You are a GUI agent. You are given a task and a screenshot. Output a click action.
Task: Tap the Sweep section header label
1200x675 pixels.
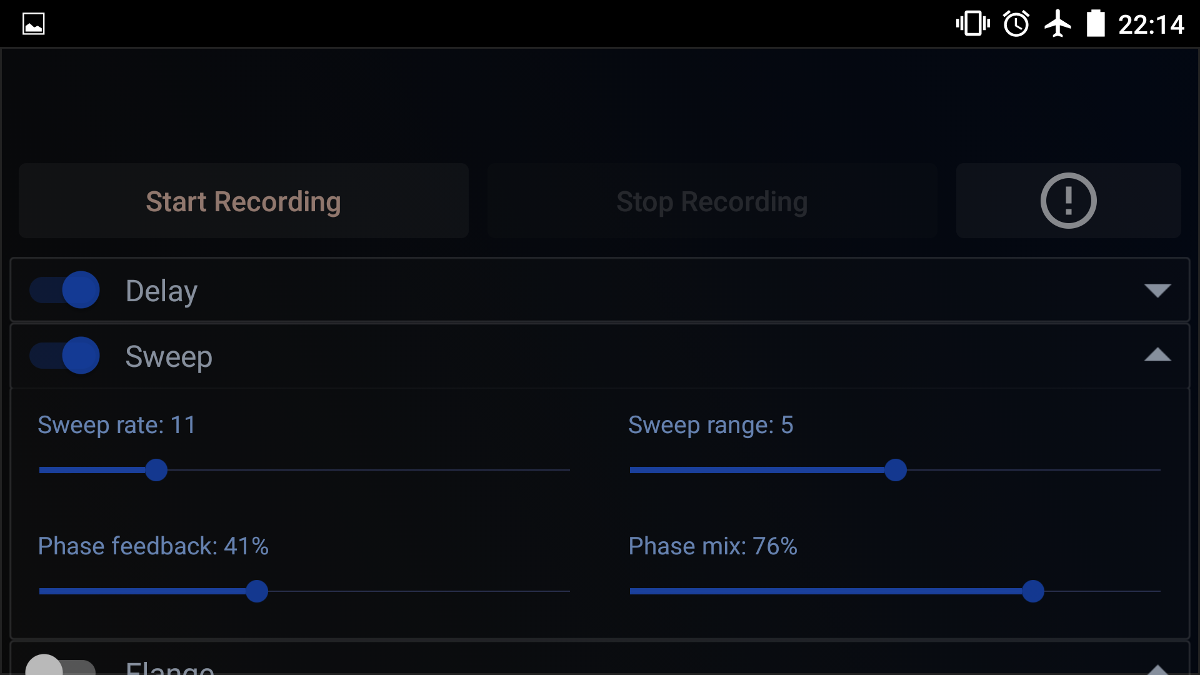pos(169,357)
